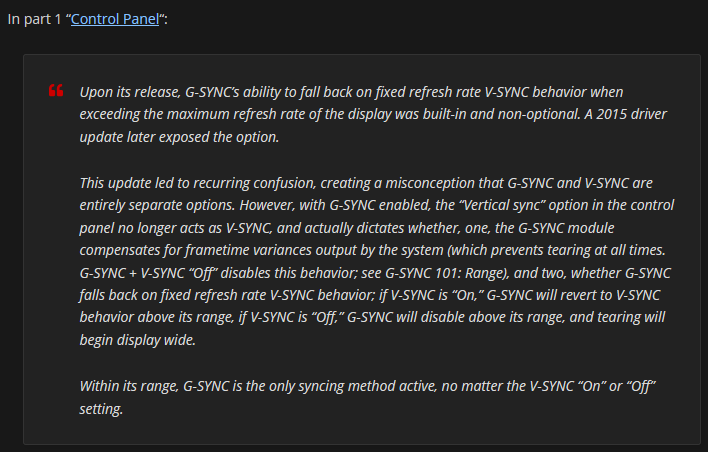Click "Within its range, G-SYNC" sentence start
Screen dimensions: 708x452
tap(154, 386)
